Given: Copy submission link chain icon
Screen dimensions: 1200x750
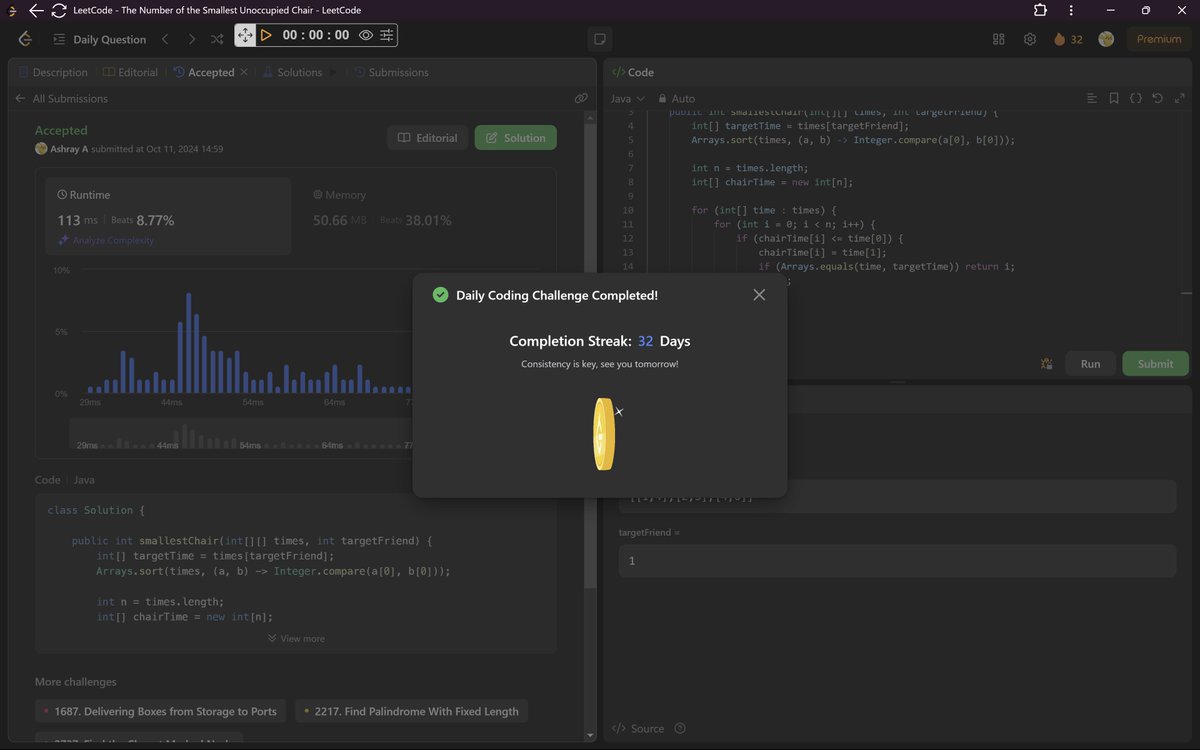Looking at the screenshot, I should (x=580, y=98).
